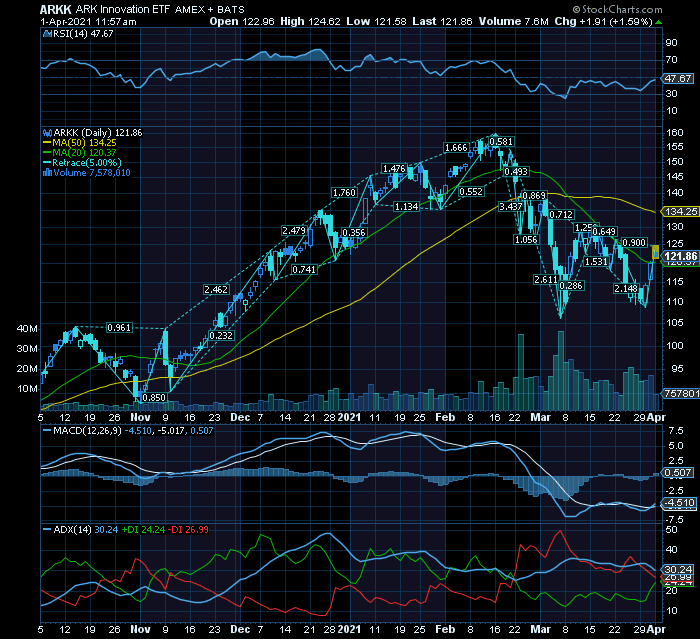The image size is (700, 639).
Task: Select the Open 122.96 value
Action: click(x=242, y=21)
